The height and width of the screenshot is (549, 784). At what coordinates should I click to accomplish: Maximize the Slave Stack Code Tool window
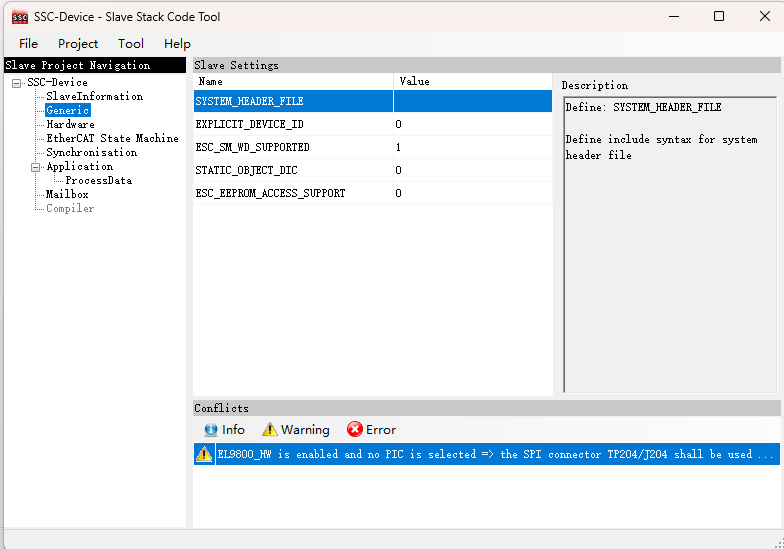tap(718, 16)
